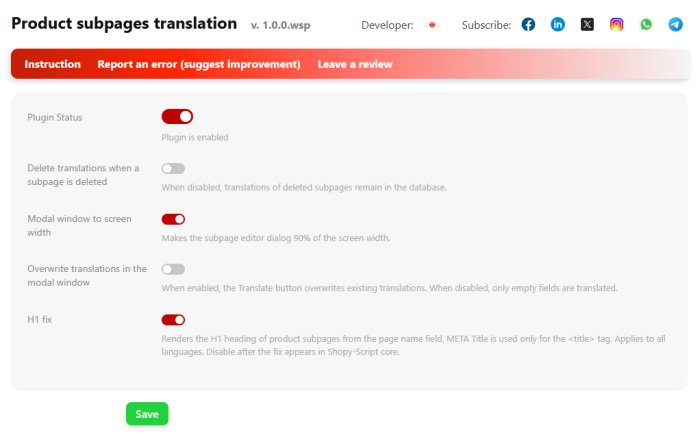Open the Instagram subscribe icon
Screen dimensions: 700x448
pos(617,25)
